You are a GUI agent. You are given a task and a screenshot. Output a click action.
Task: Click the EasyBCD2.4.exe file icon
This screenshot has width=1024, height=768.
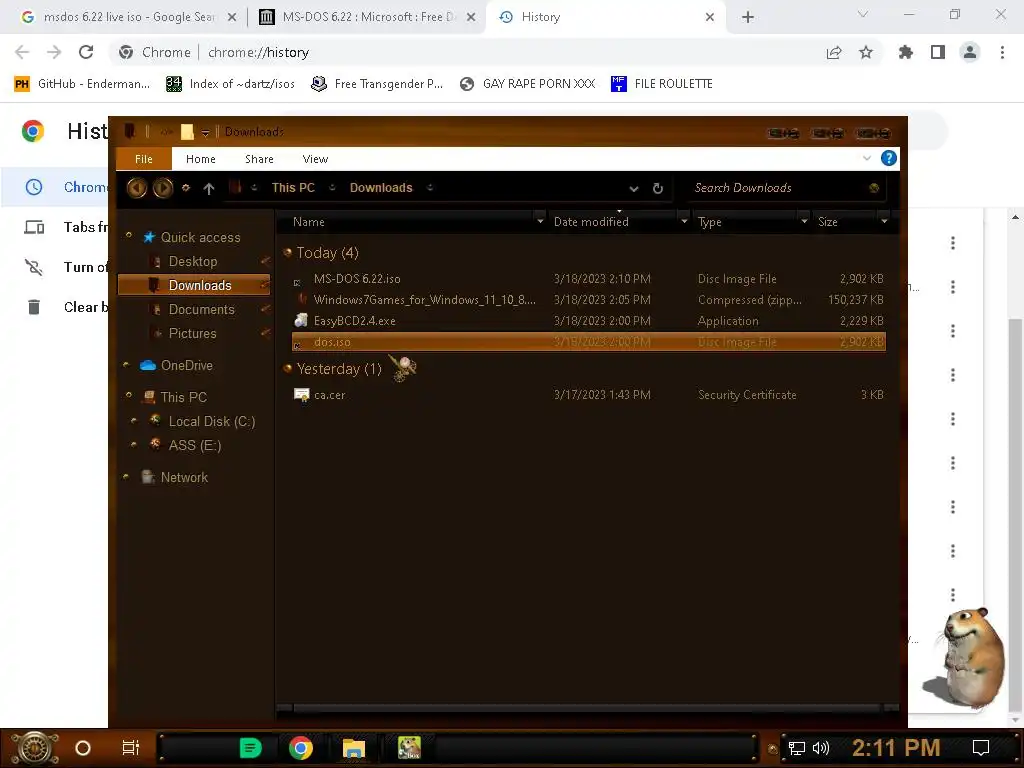[x=301, y=321]
